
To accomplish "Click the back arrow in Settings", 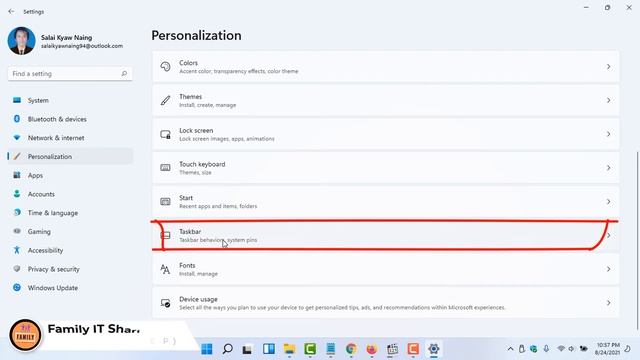I will tap(11, 11).
